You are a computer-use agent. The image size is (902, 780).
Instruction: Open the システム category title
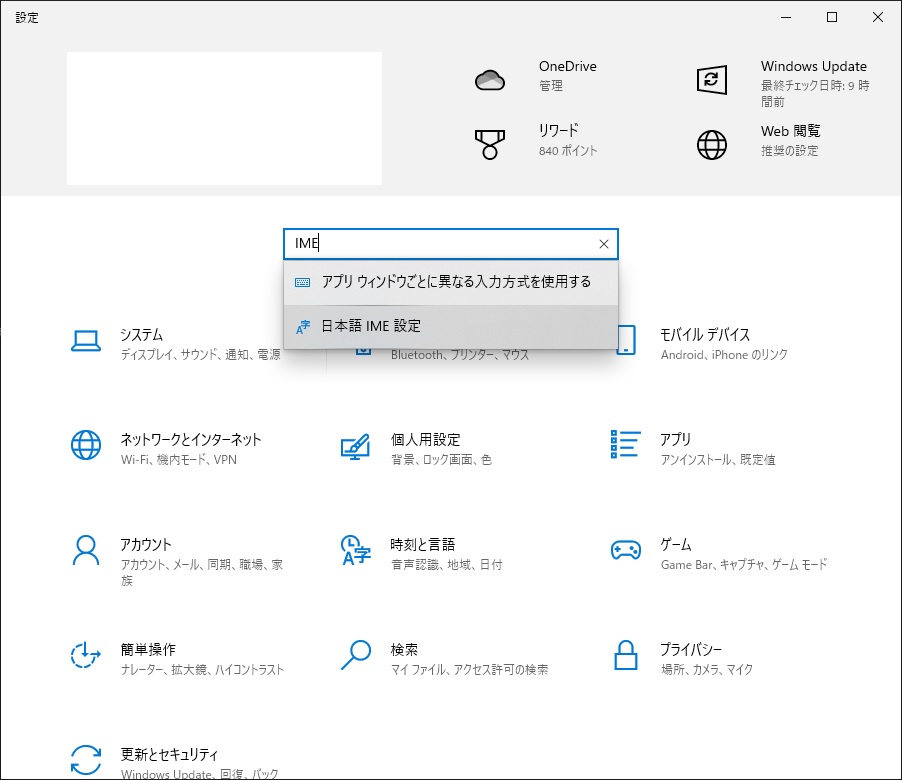(142, 334)
